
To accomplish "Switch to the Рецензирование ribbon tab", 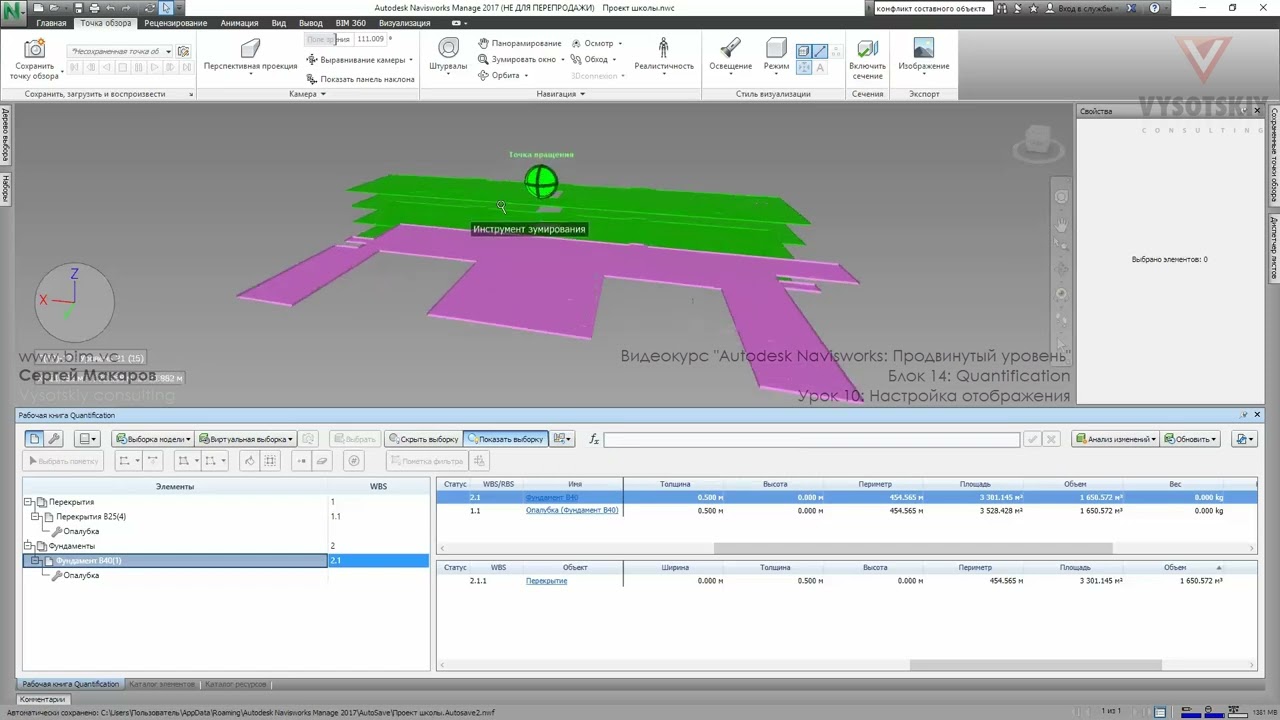I will point(176,23).
